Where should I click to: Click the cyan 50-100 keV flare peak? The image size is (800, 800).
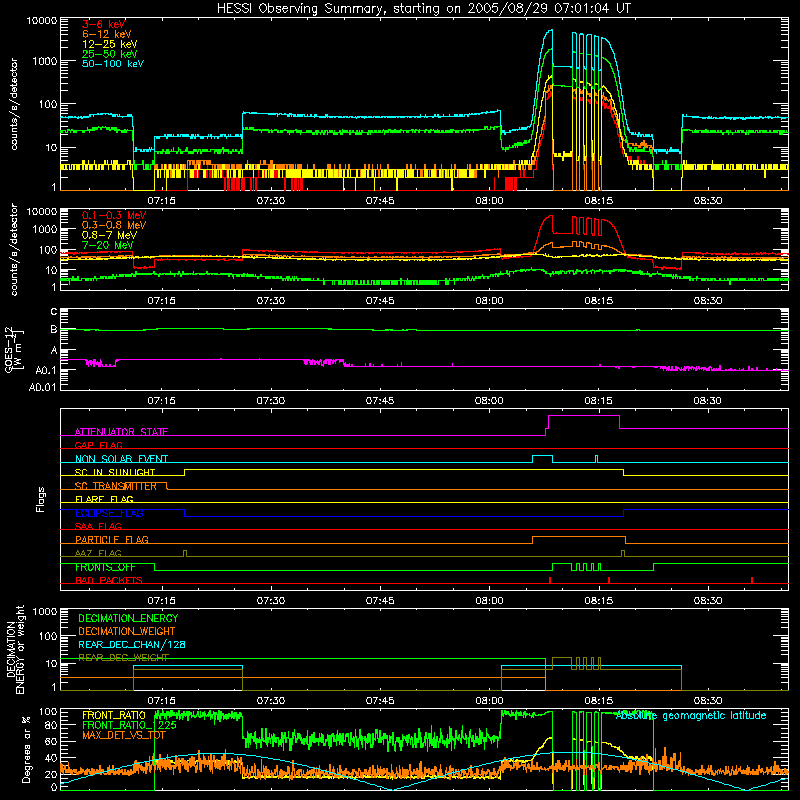click(x=549, y=31)
